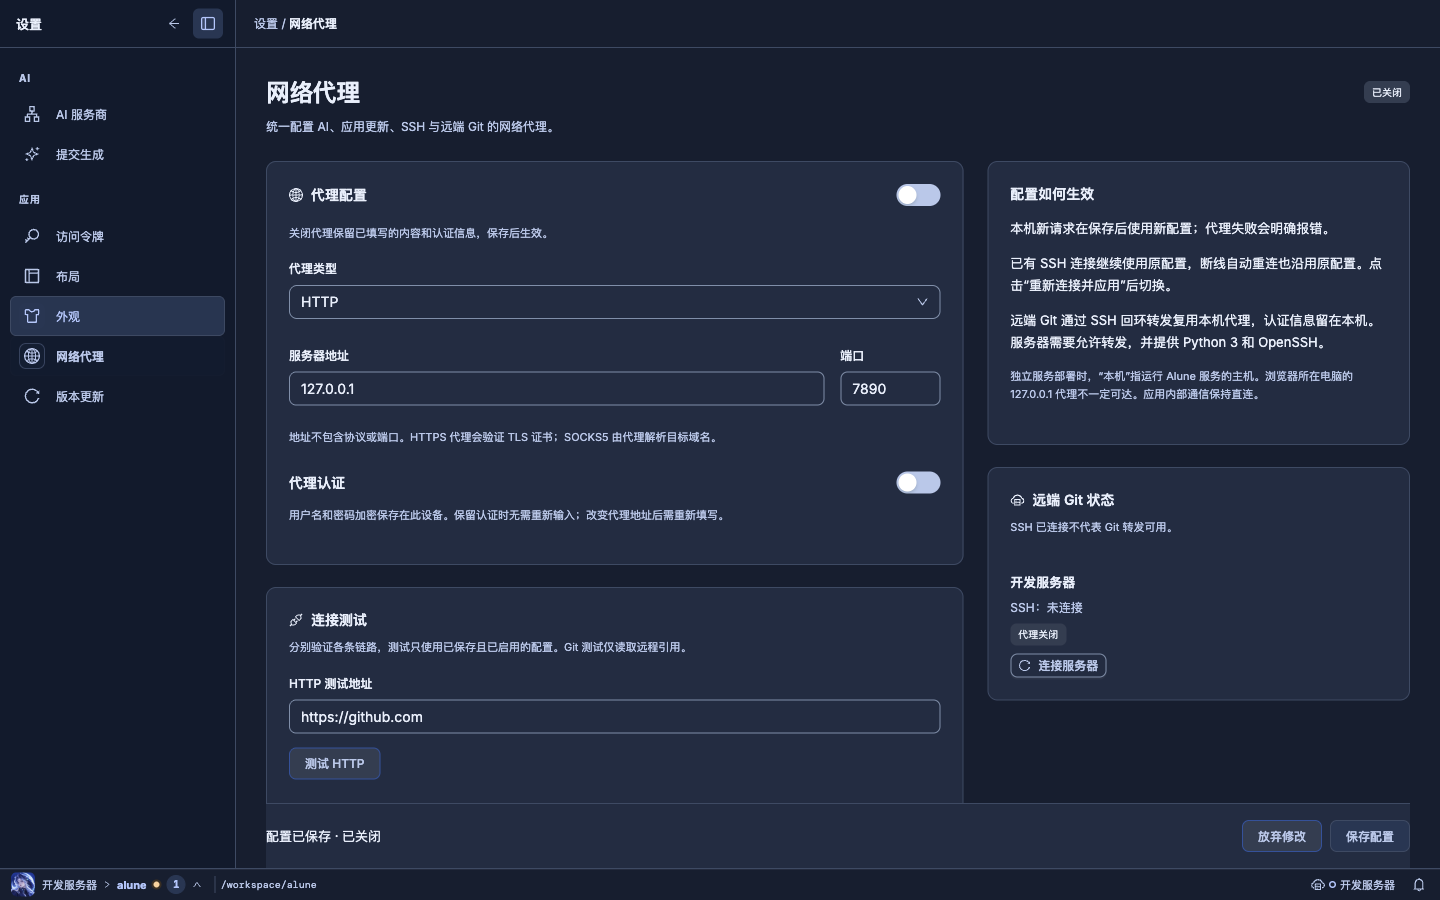Viewport: 1440px width, 900px height.
Task: Click the 放弃修改 button
Action: (x=1282, y=836)
